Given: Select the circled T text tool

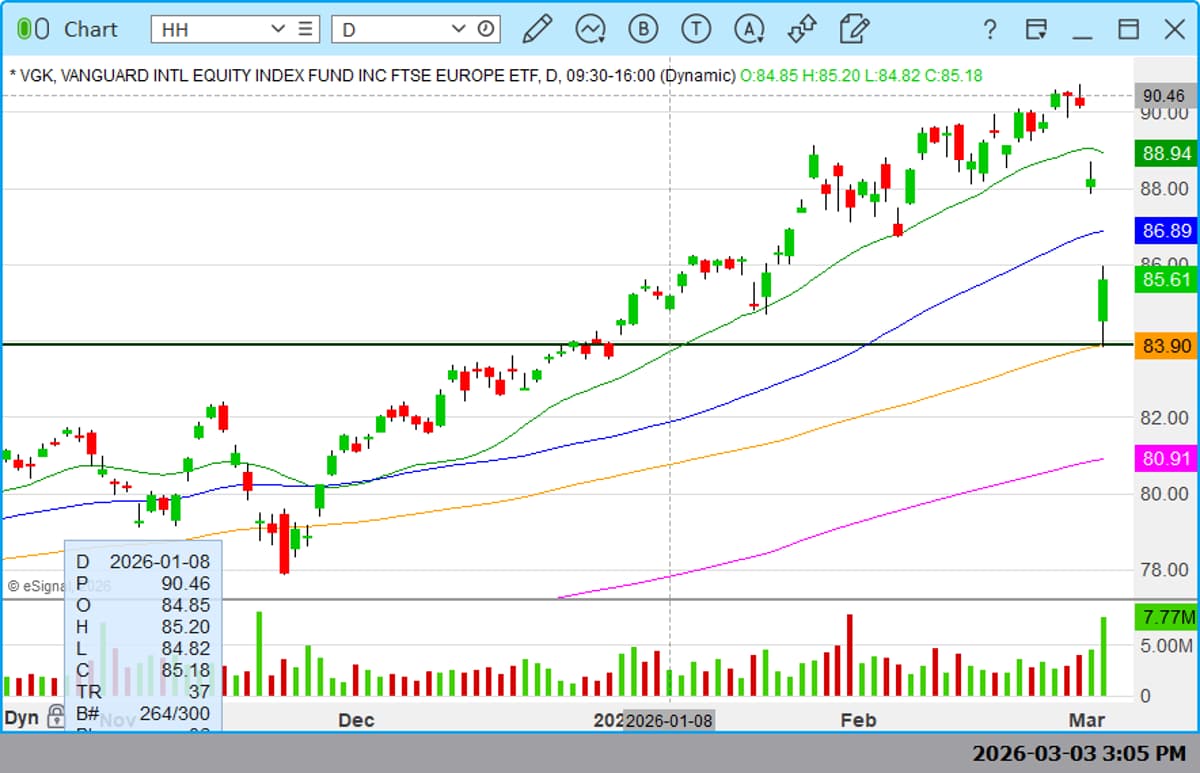Looking at the screenshot, I should [x=696, y=30].
